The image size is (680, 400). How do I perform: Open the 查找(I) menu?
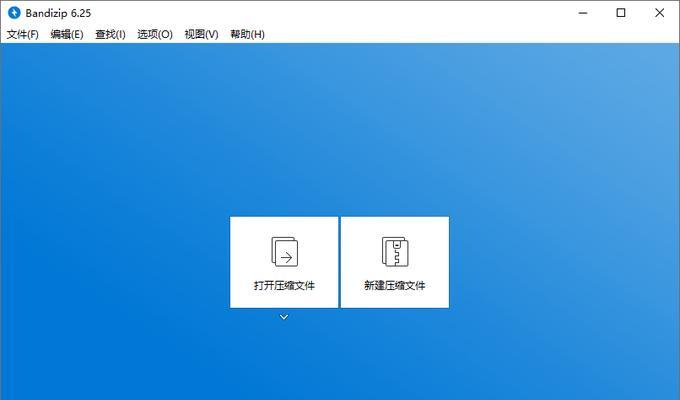tap(111, 34)
